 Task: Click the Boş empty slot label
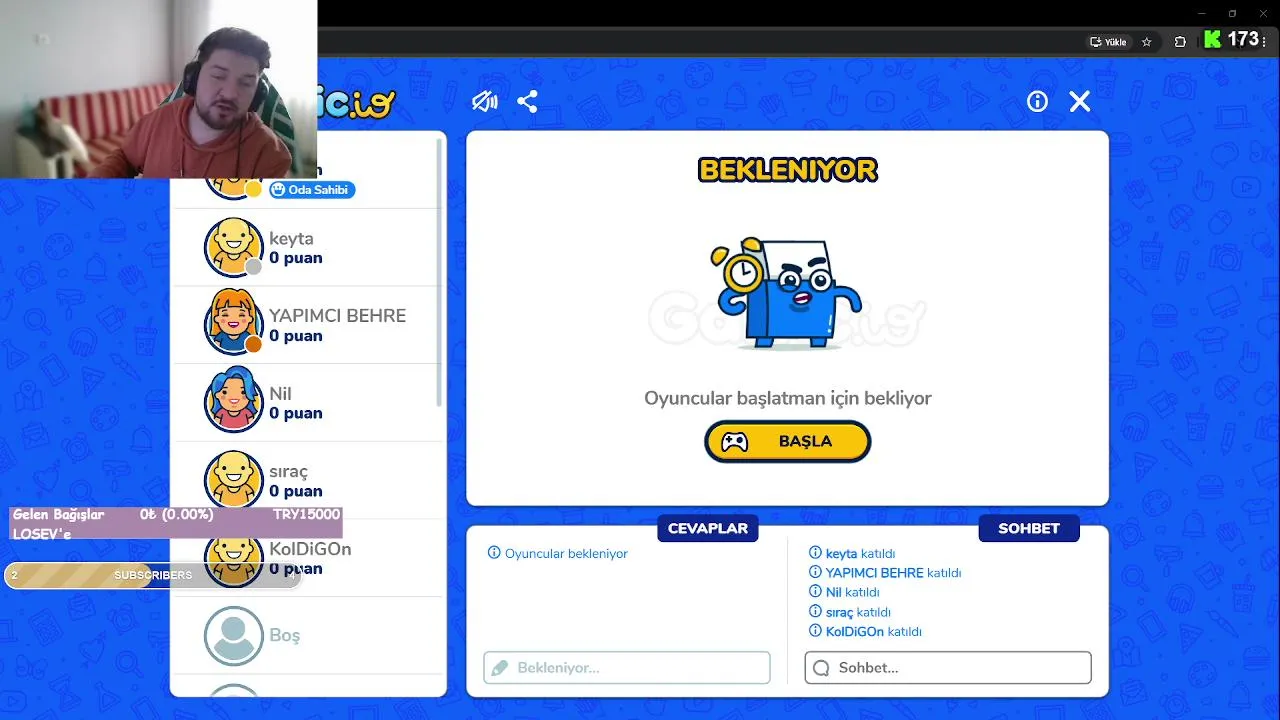coord(284,636)
